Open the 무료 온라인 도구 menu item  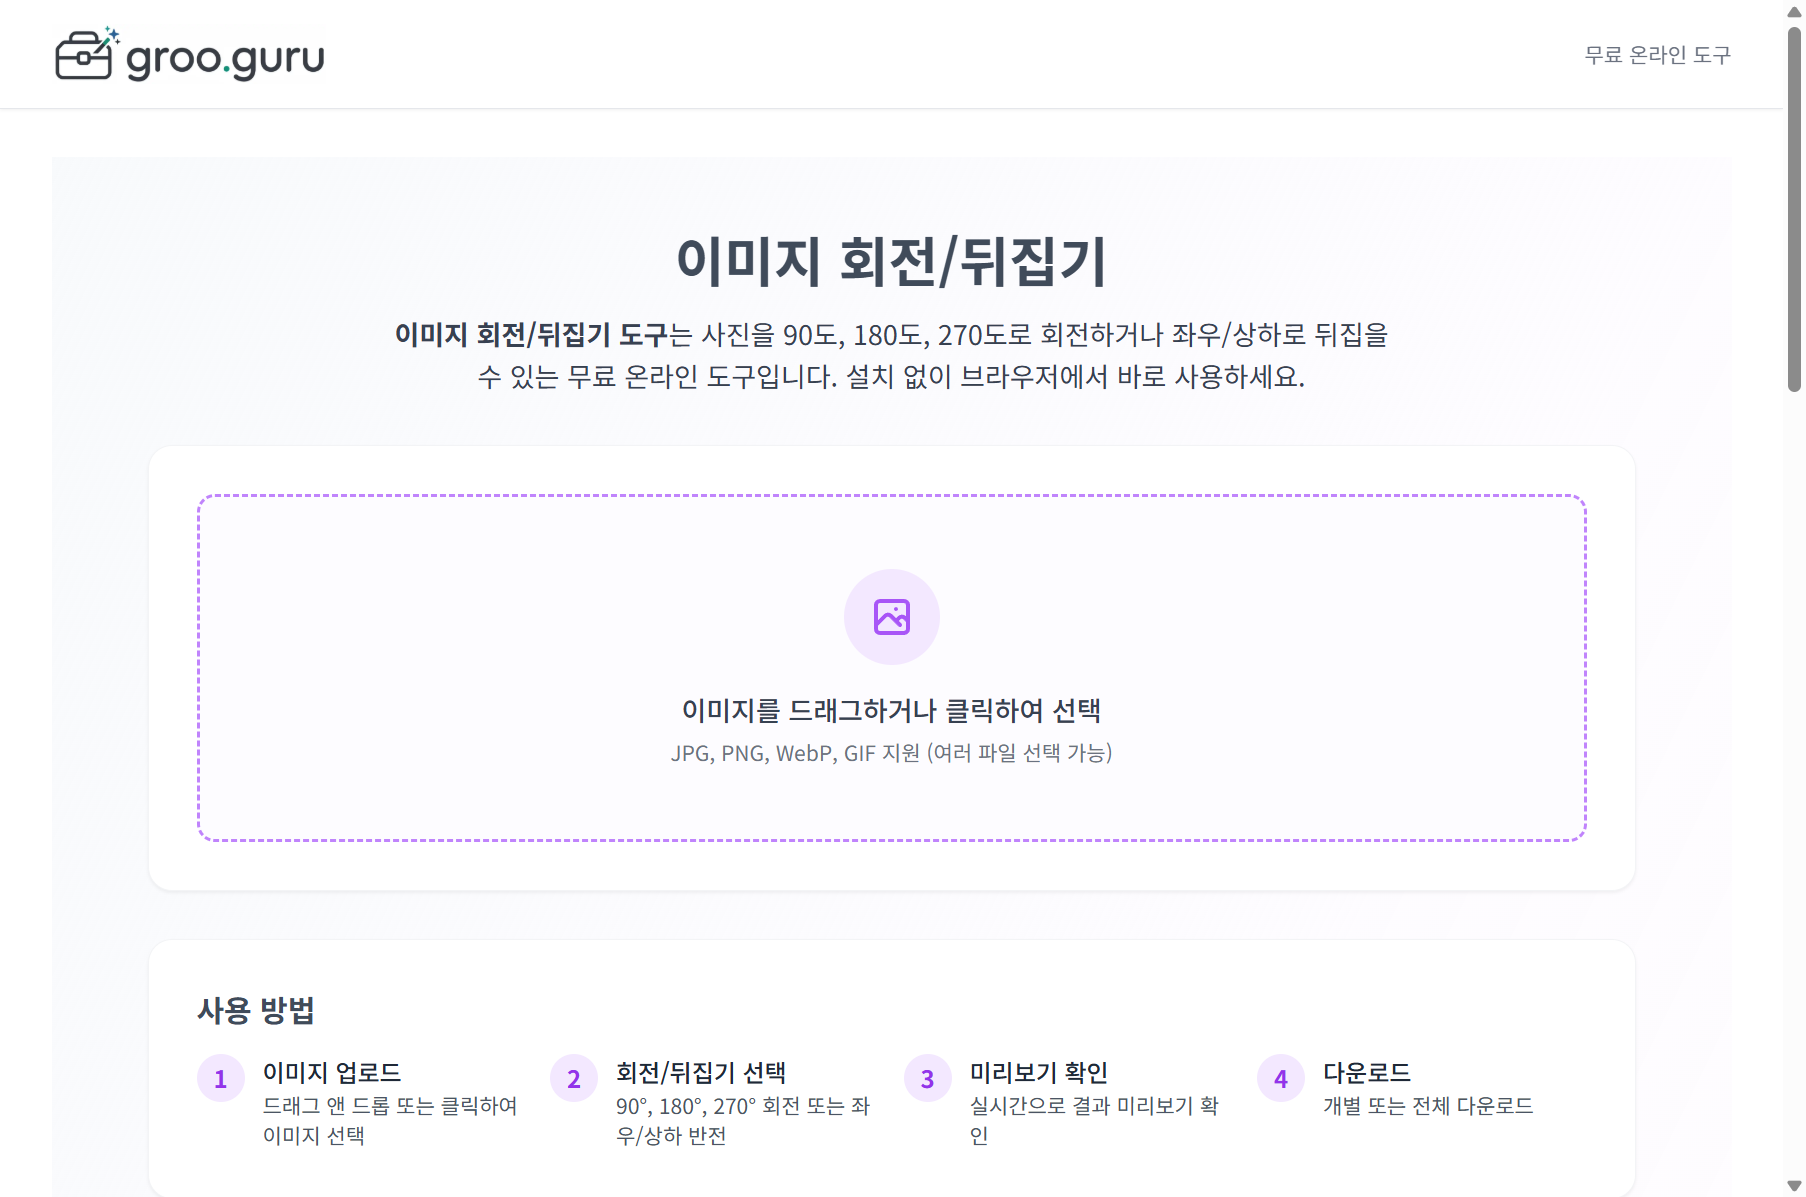click(1656, 55)
